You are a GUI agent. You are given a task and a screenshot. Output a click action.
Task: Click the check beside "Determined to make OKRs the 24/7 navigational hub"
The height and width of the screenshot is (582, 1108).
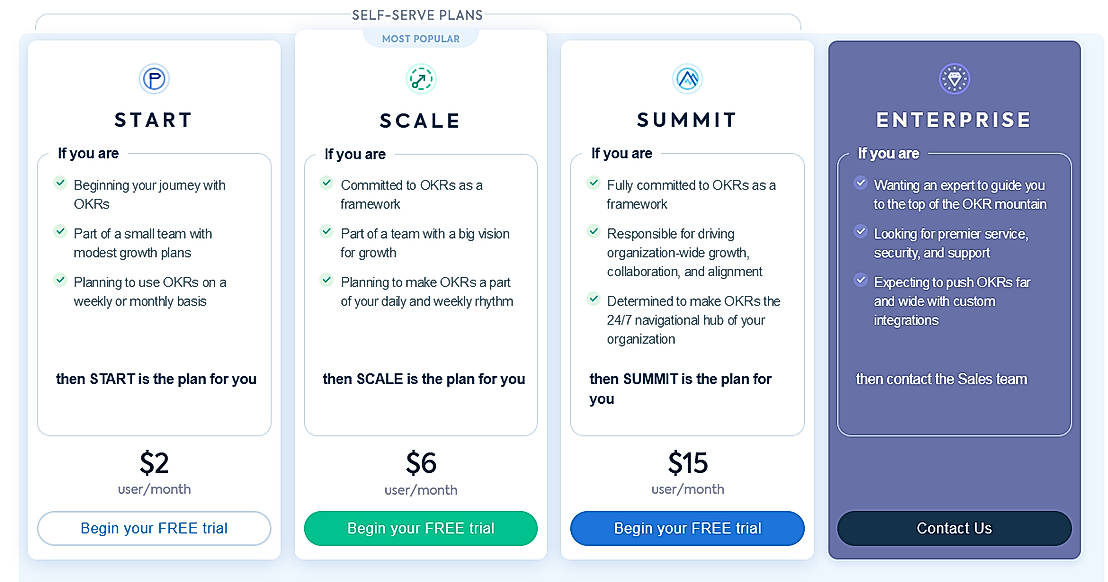click(x=594, y=301)
